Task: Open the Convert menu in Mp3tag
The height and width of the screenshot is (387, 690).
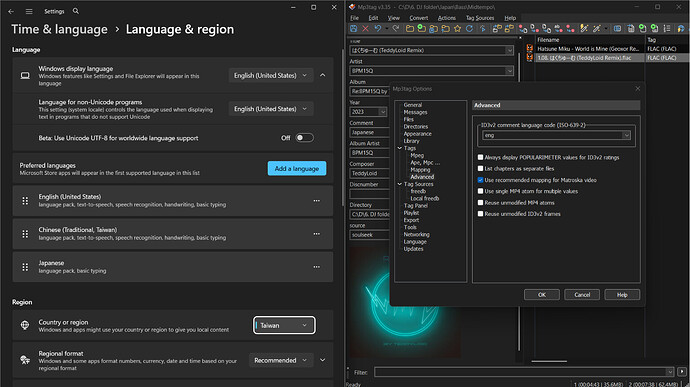Action: [x=418, y=18]
